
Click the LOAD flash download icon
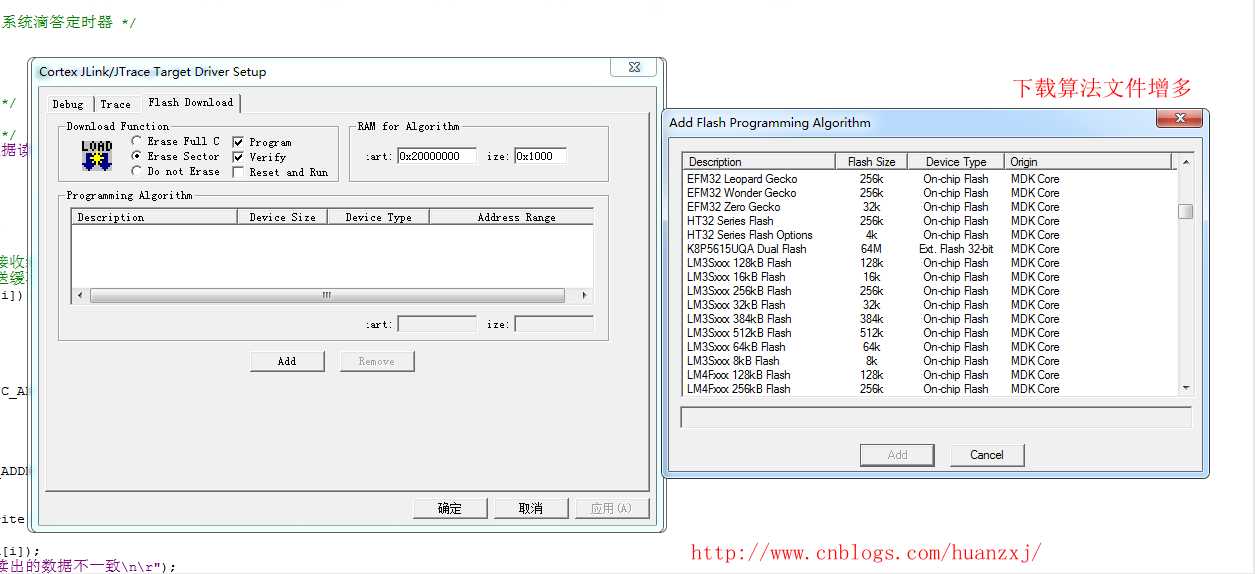[x=97, y=156]
